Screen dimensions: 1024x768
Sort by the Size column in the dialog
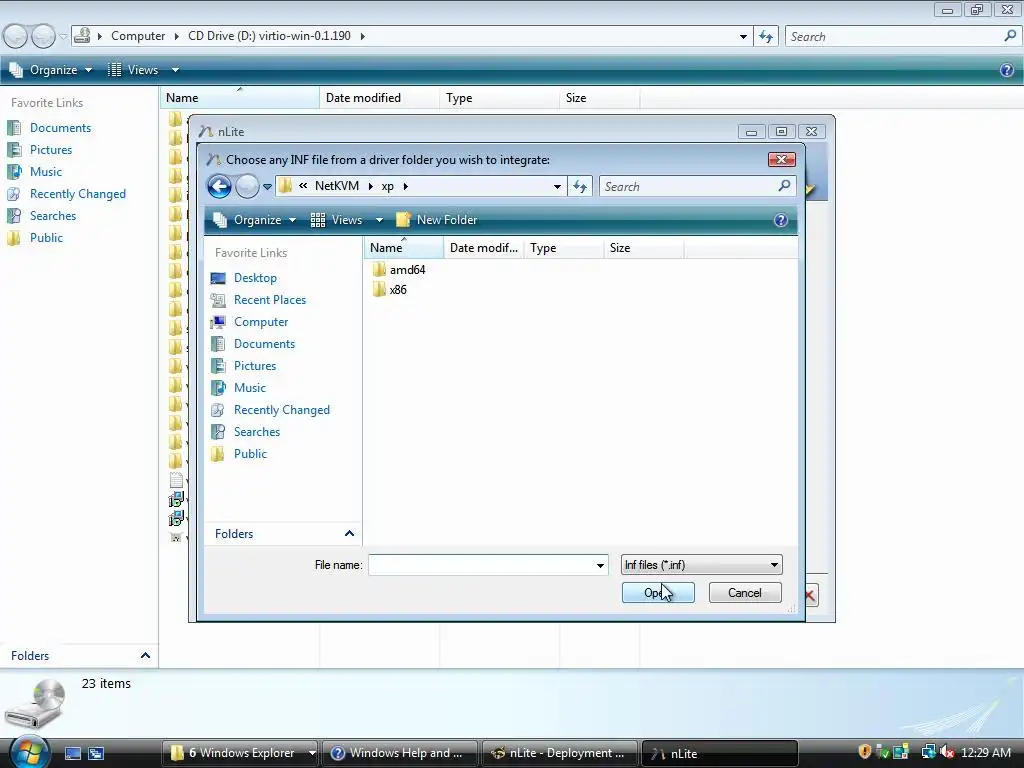643,248
